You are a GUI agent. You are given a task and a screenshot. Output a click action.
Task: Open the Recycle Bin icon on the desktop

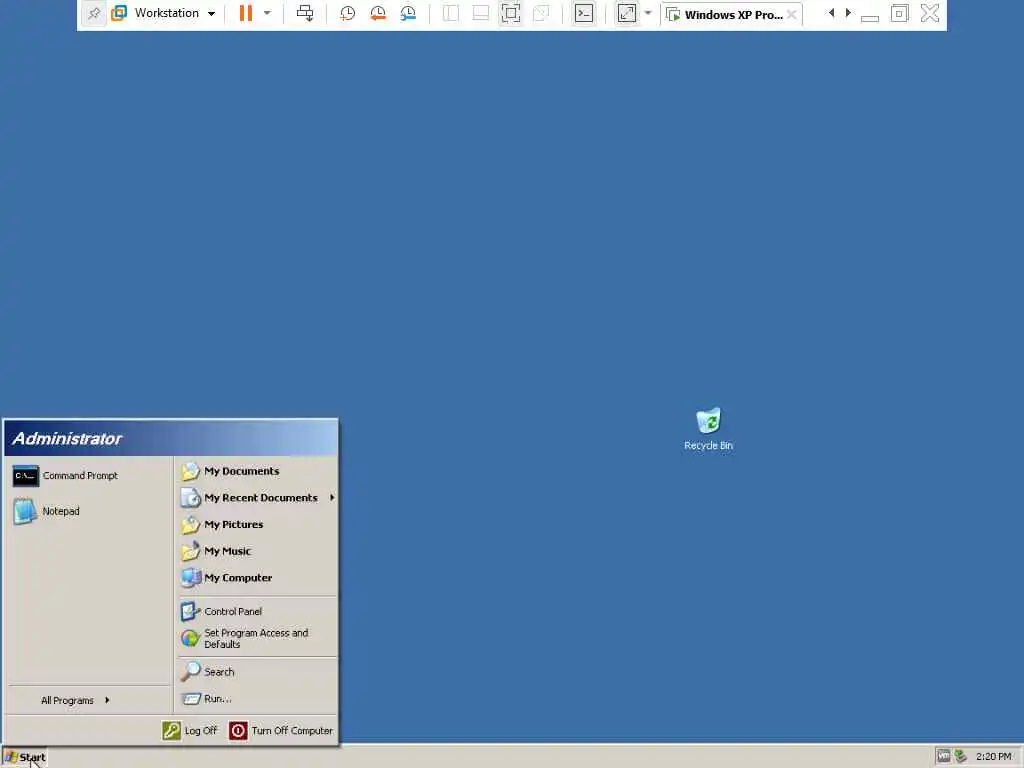pos(709,428)
